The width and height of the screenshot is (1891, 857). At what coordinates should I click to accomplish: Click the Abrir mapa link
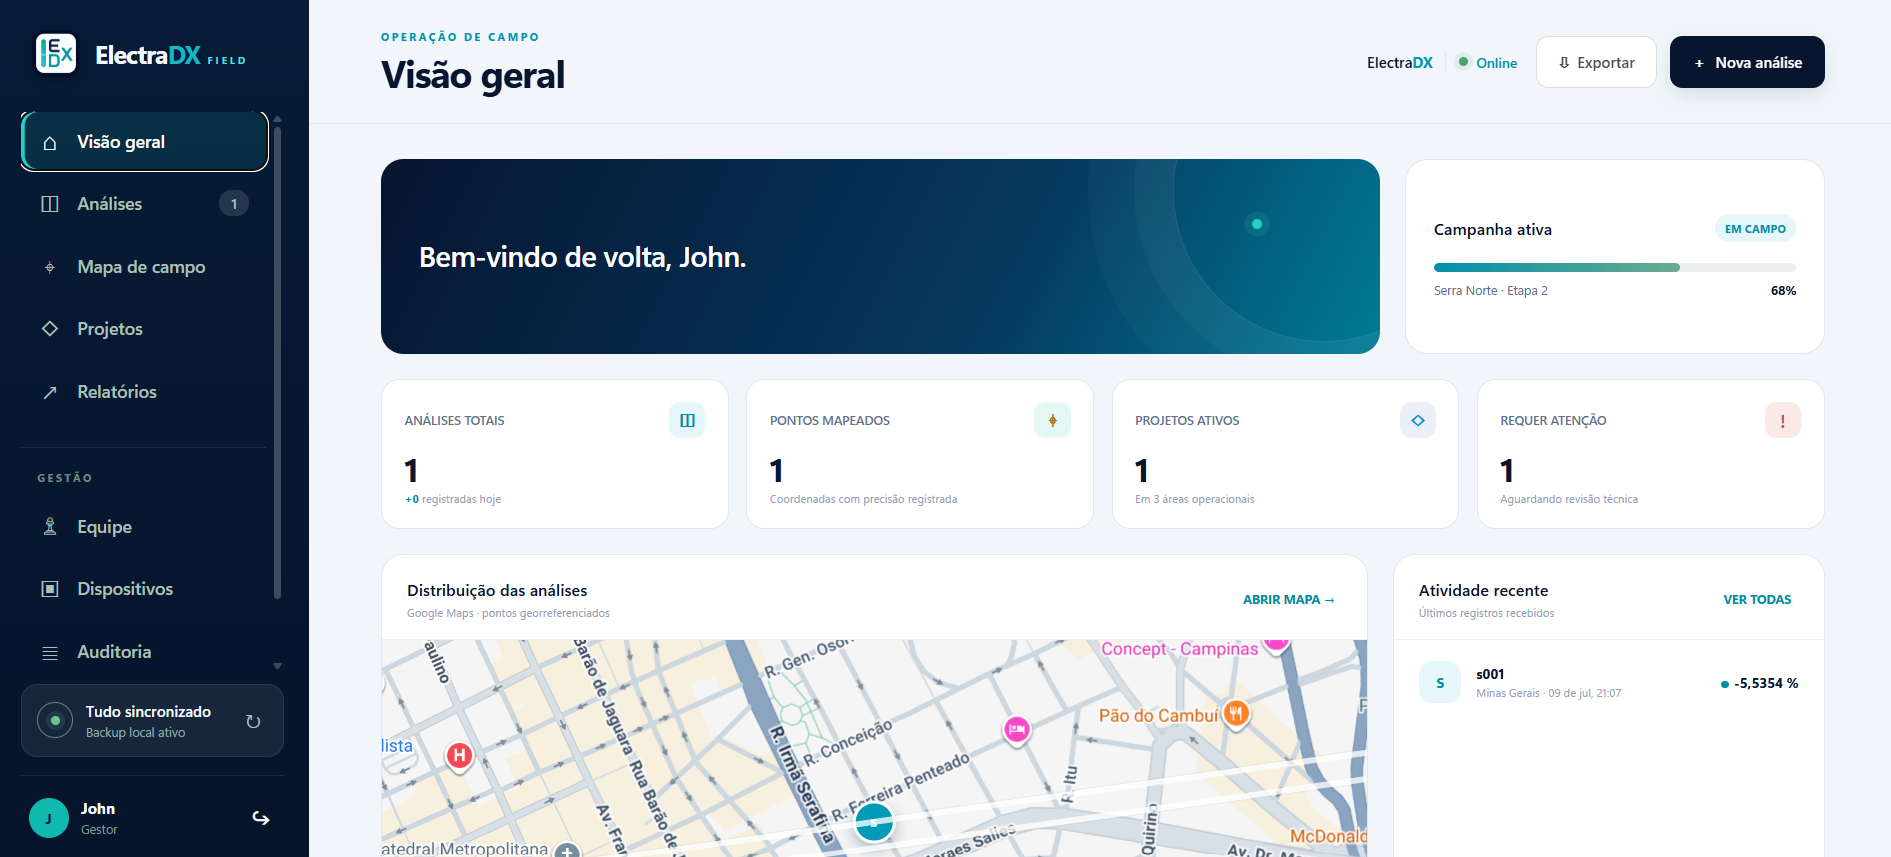pos(1289,600)
